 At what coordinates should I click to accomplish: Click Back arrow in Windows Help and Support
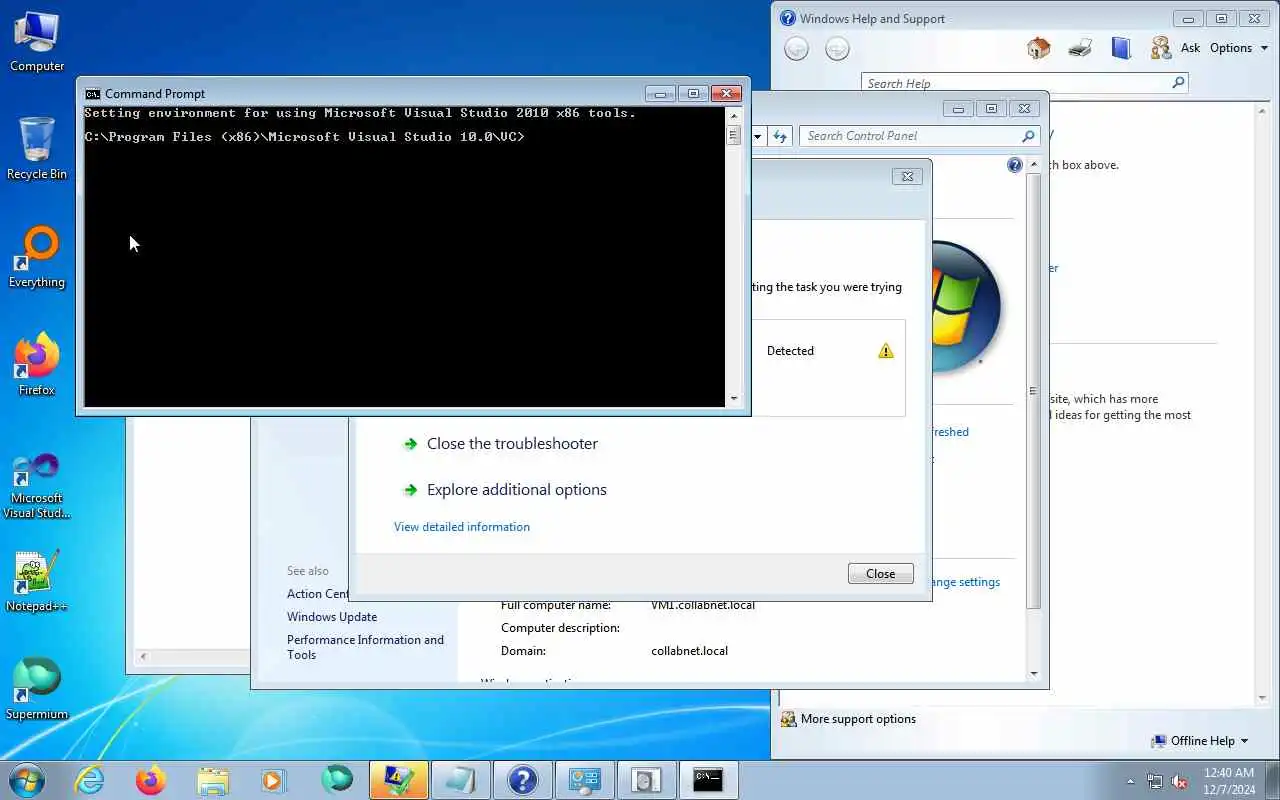point(796,48)
